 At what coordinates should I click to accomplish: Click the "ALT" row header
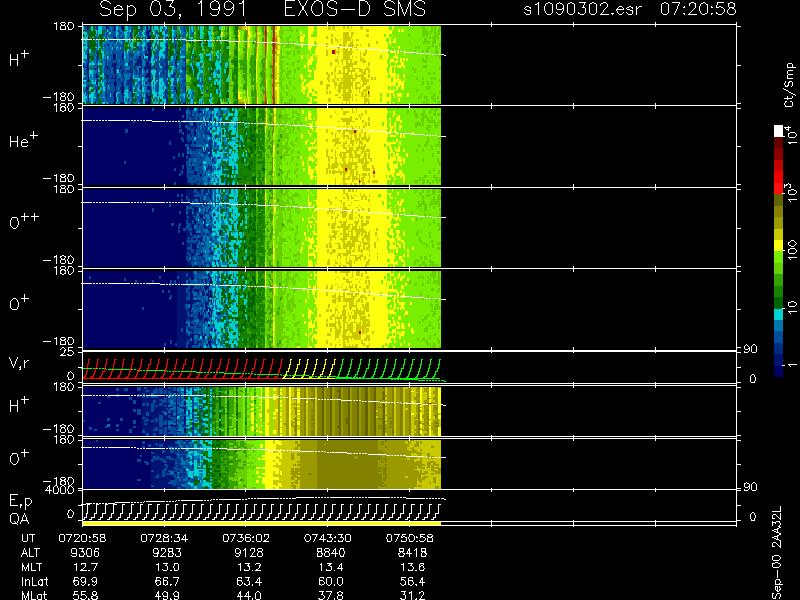(x=30, y=553)
